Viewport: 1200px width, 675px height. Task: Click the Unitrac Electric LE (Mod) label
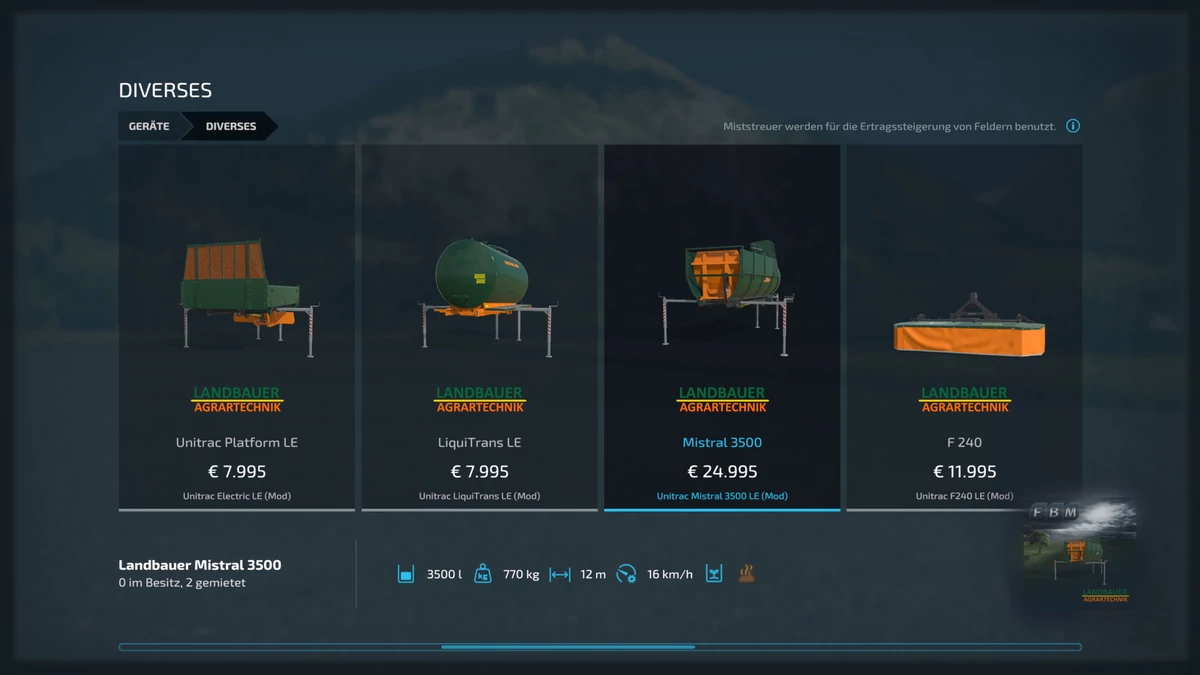pos(237,496)
